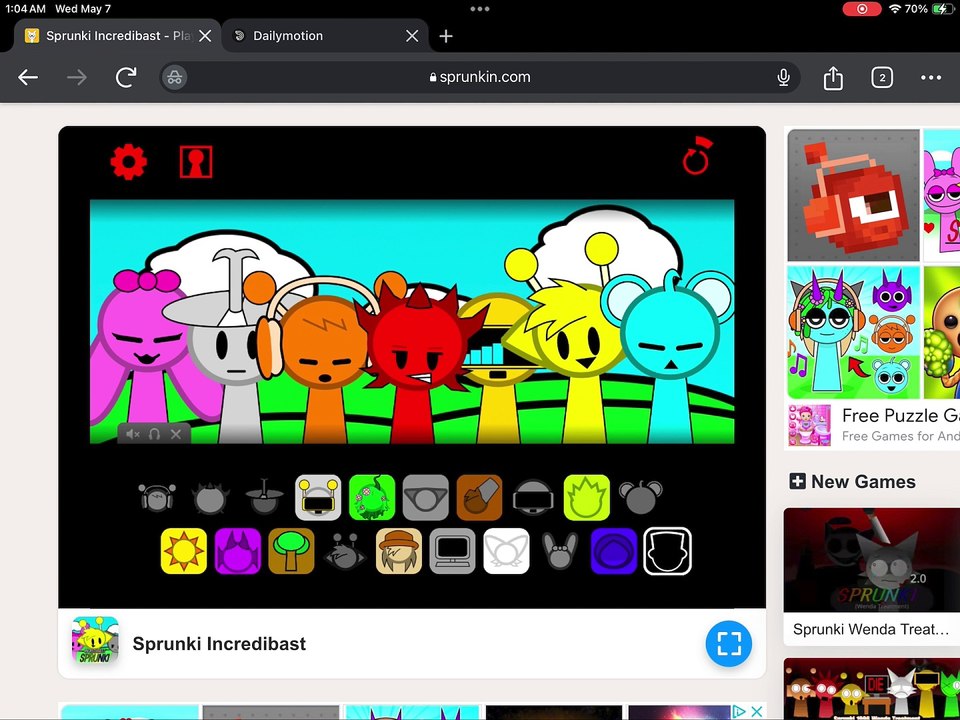Pick the white cat ears sound icon
Image resolution: width=960 pixels, height=720 pixels.
pyautogui.click(x=506, y=551)
